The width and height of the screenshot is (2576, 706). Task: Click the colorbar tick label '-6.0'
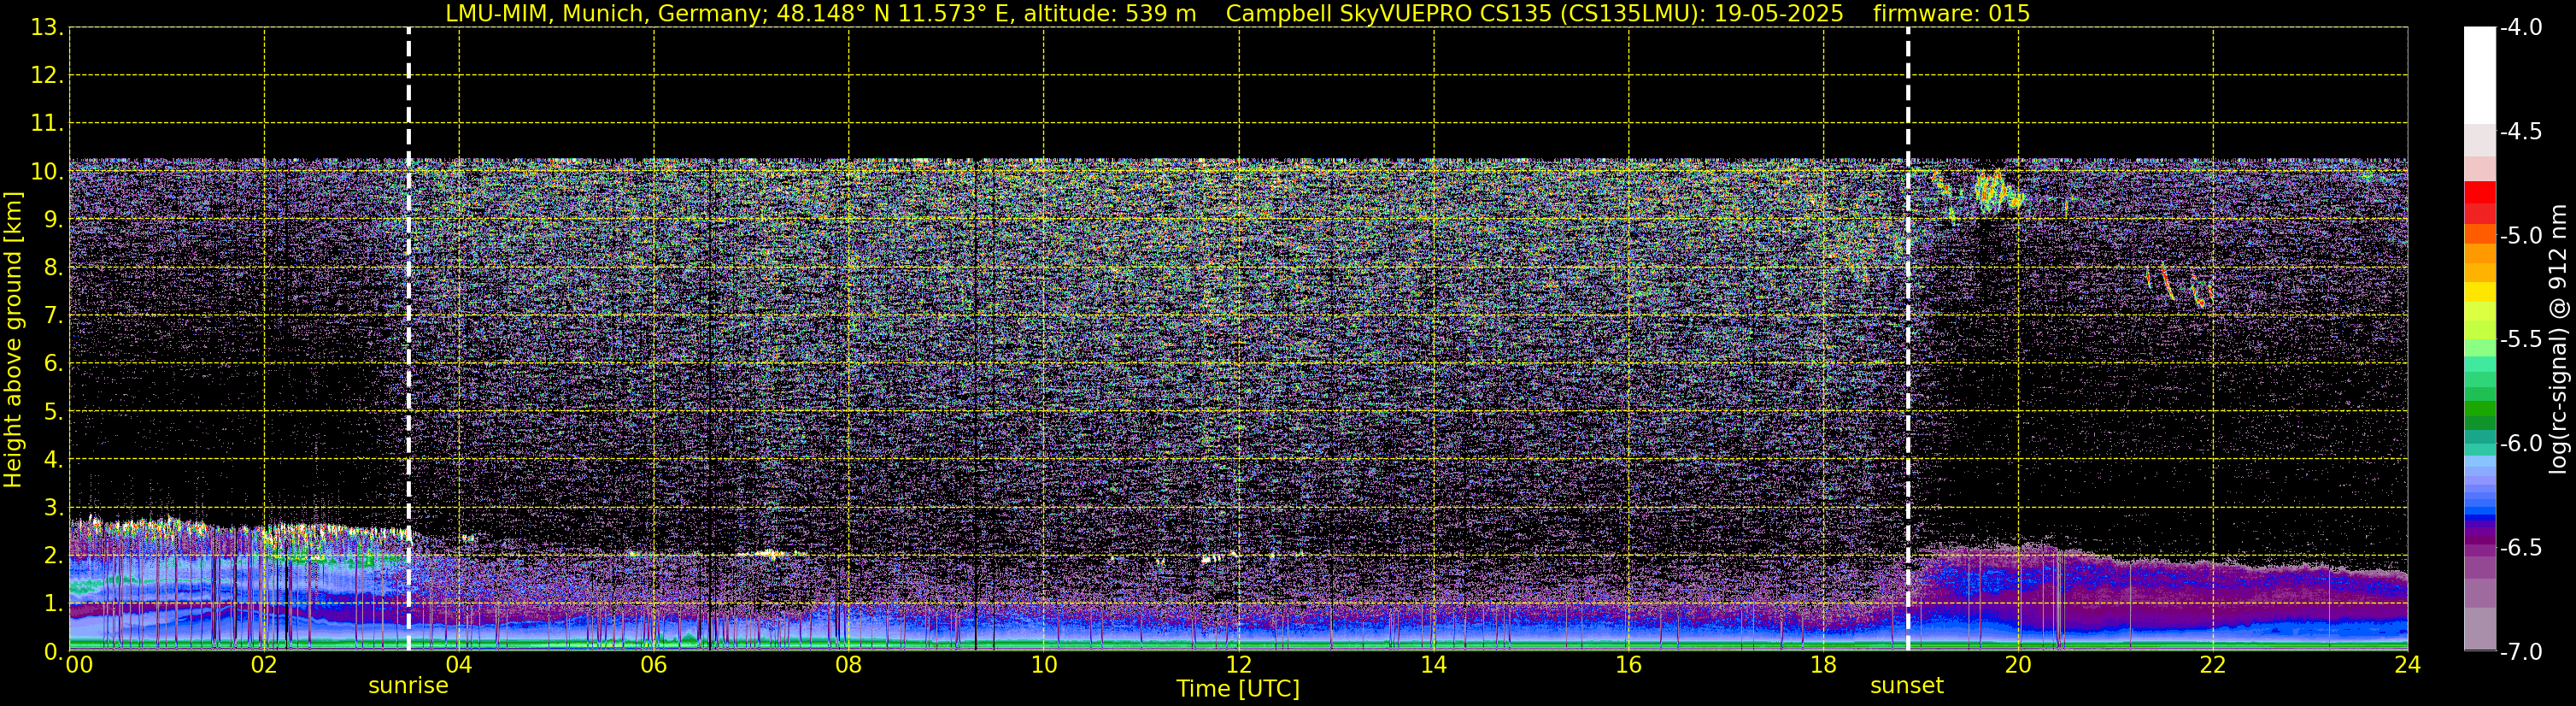coord(2520,444)
